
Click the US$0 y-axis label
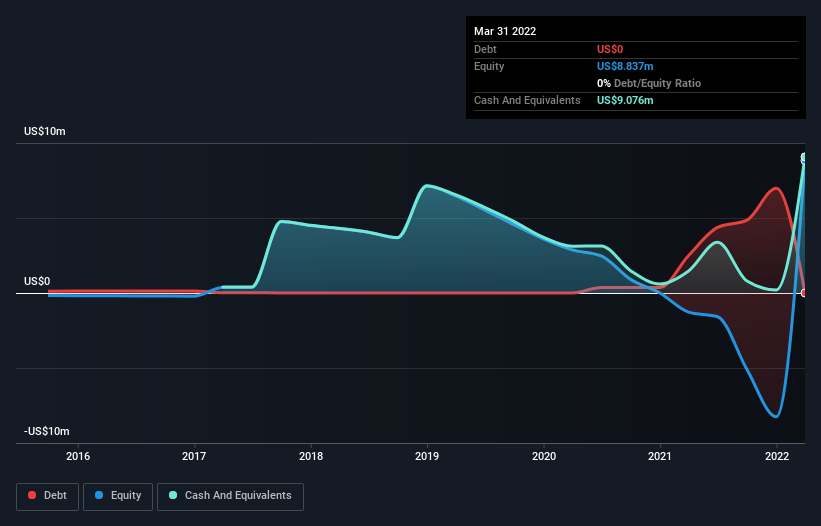pyautogui.click(x=37, y=282)
